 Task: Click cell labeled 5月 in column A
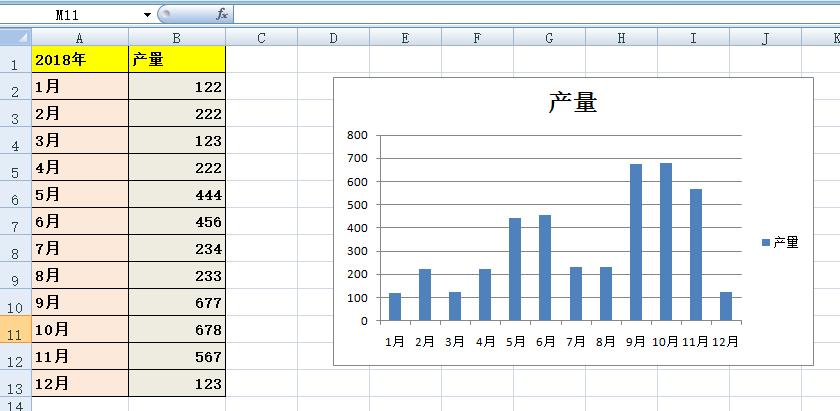pos(80,195)
